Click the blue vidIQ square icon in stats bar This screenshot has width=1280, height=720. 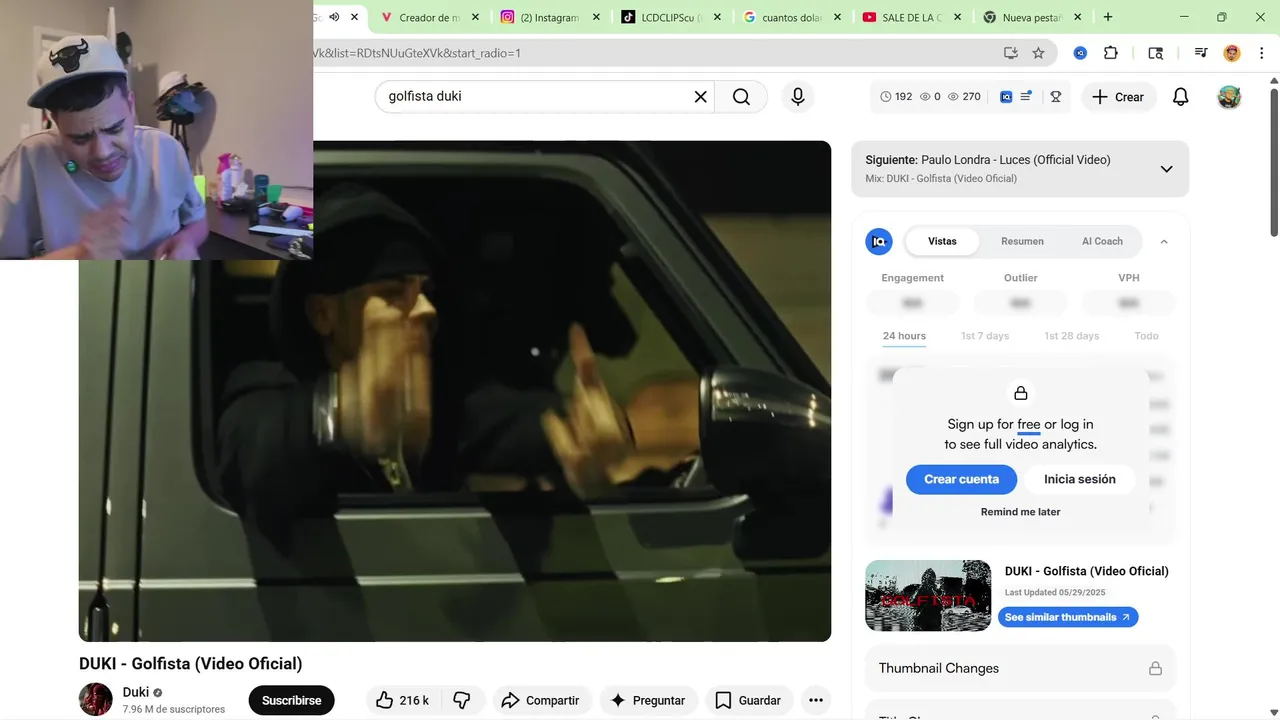tap(1006, 97)
